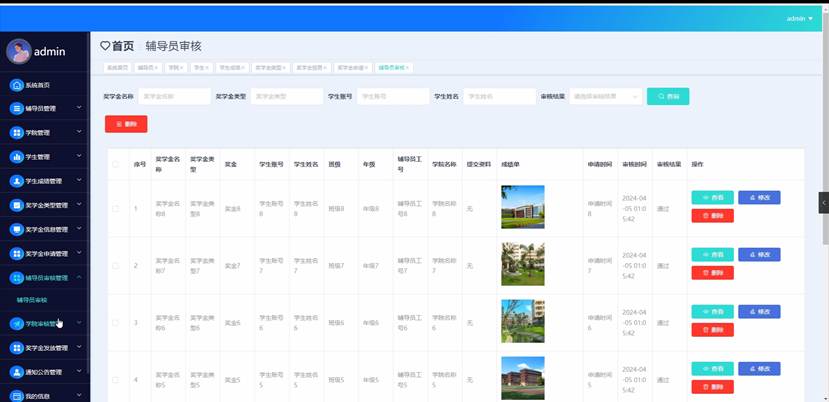
Task: Open 系统首页 via its home icon
Action: click(x=17, y=85)
